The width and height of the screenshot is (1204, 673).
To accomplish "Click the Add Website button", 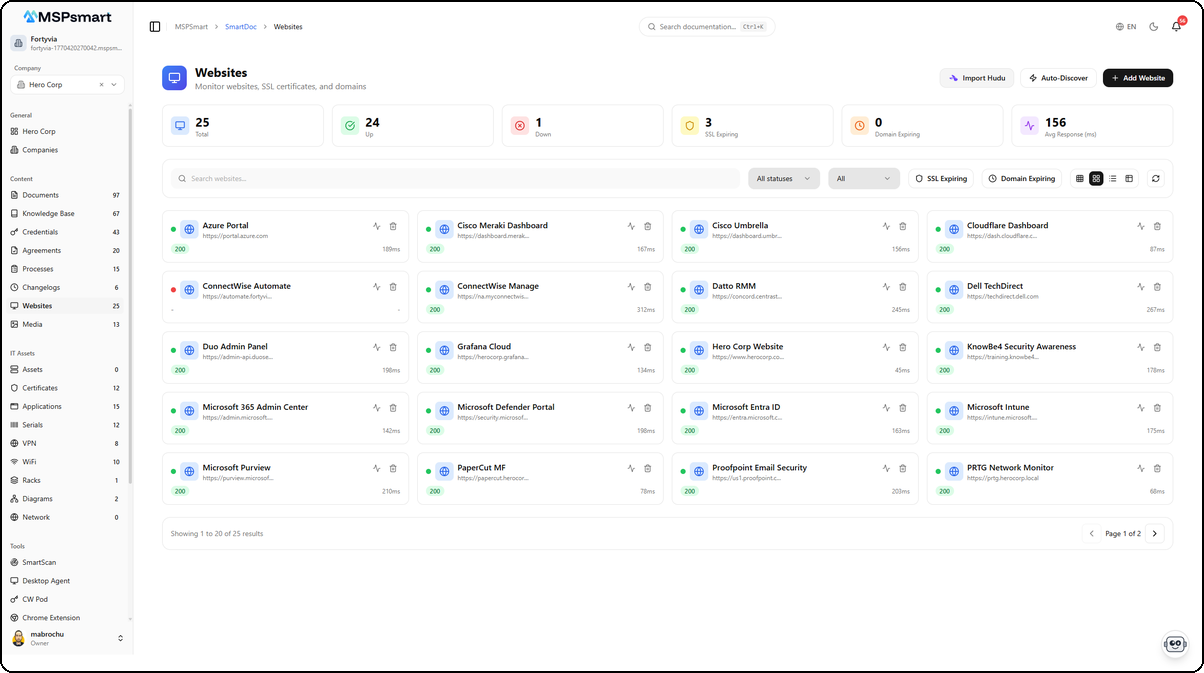I will (1137, 77).
